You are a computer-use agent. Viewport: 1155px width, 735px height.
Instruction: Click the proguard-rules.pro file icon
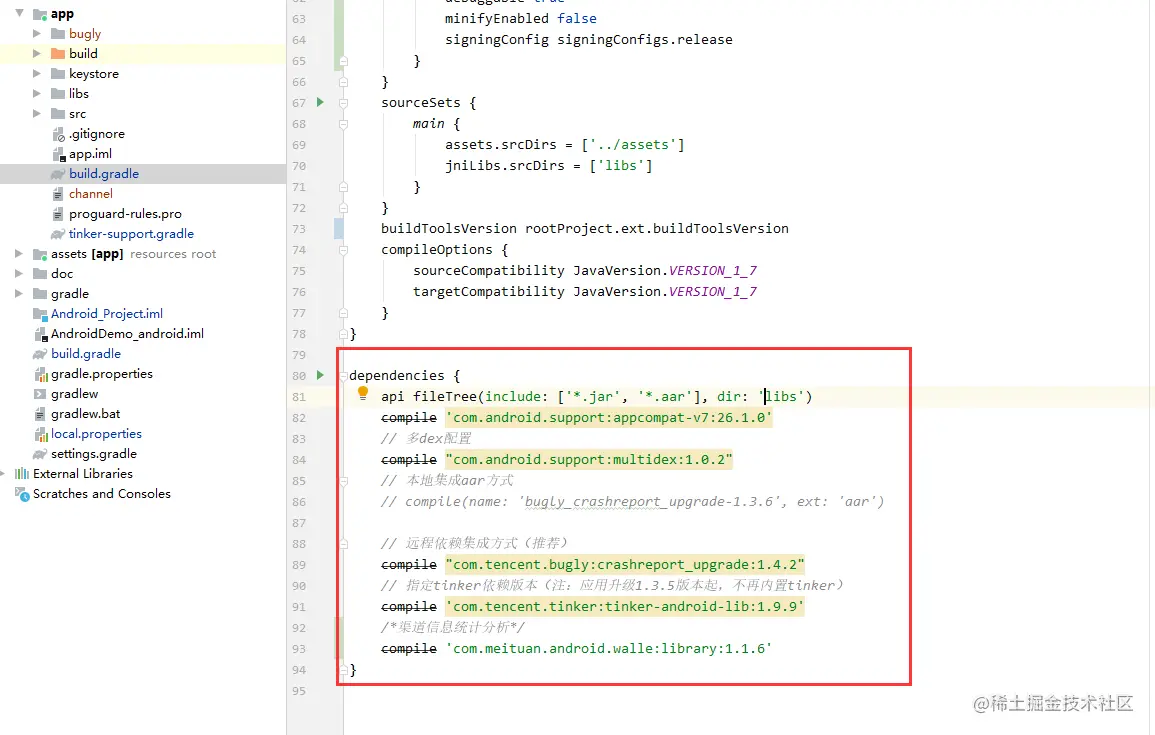(x=57, y=214)
